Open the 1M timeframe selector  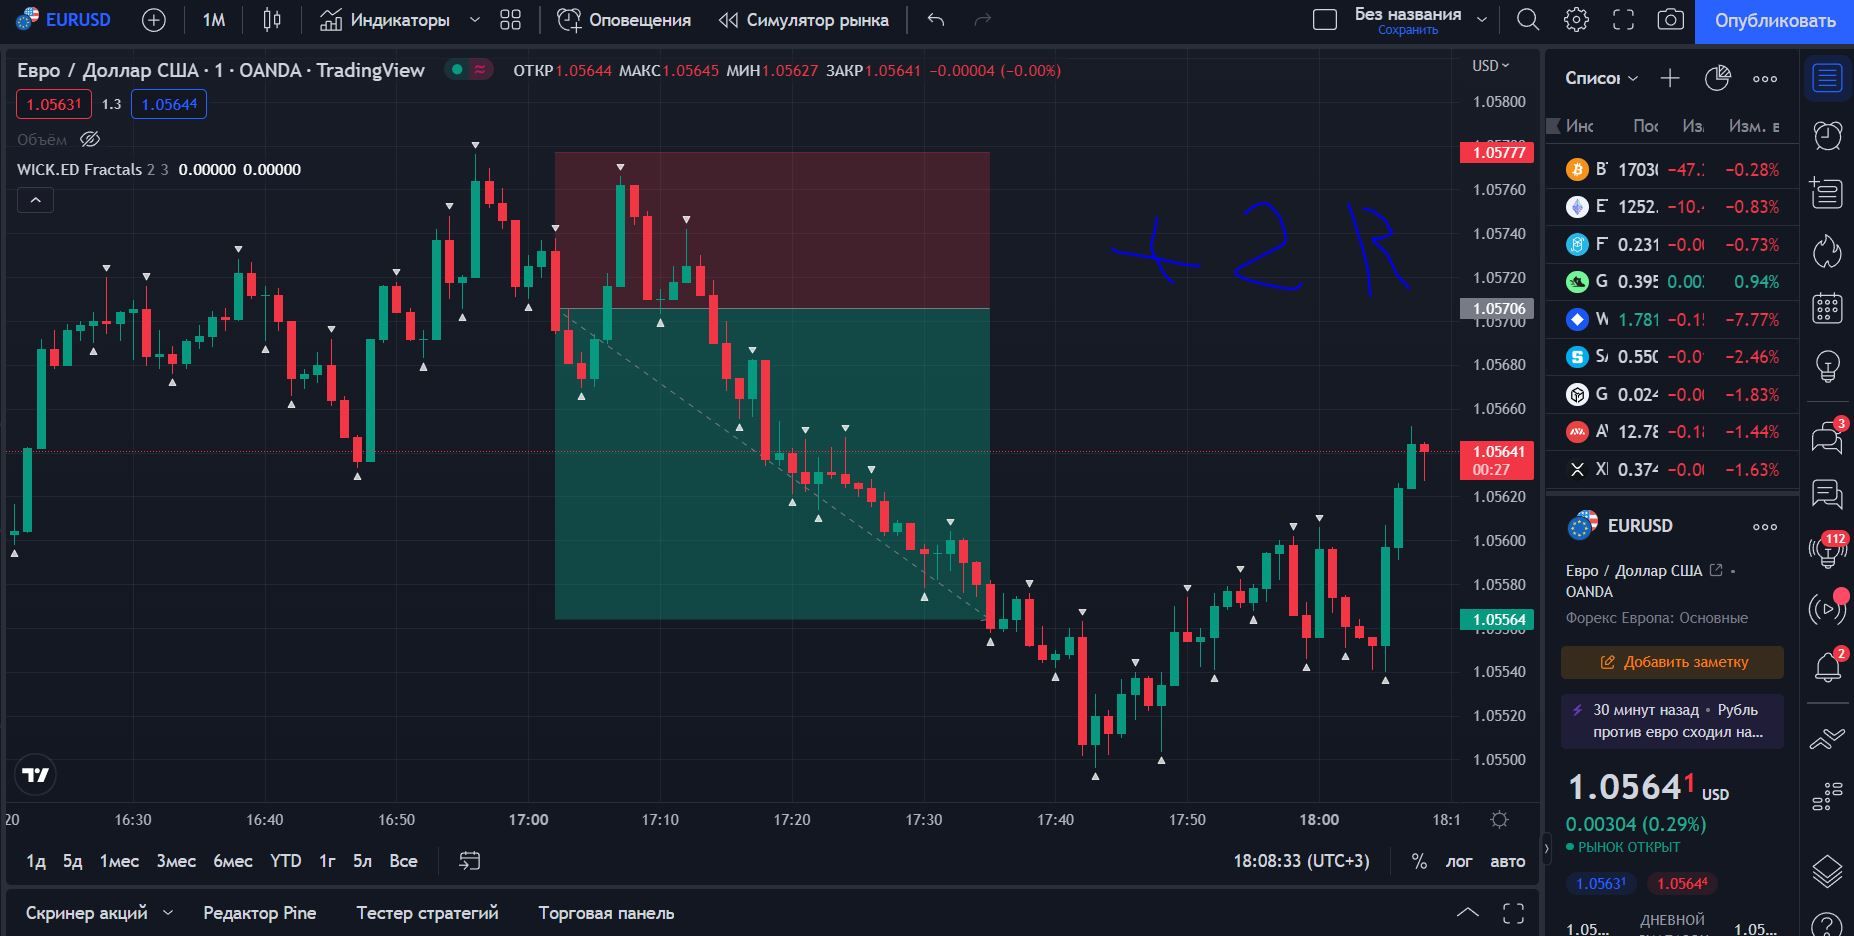pyautogui.click(x=213, y=20)
